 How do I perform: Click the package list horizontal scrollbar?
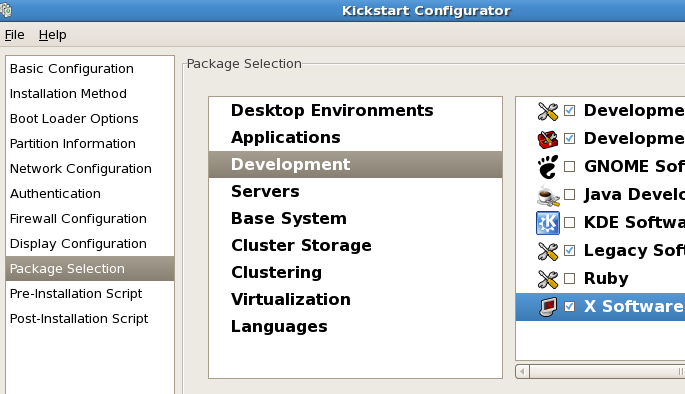click(x=607, y=372)
